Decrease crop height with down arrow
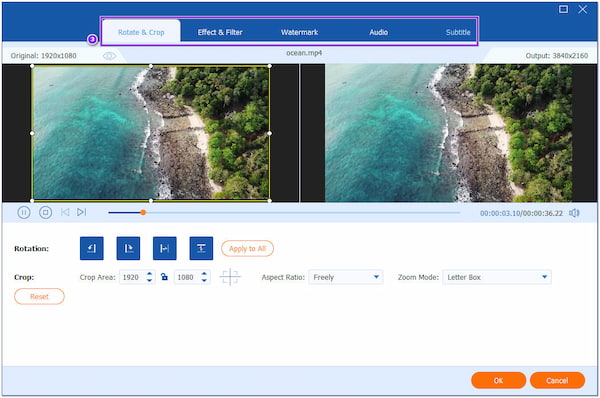The width and height of the screenshot is (600, 398). point(204,281)
